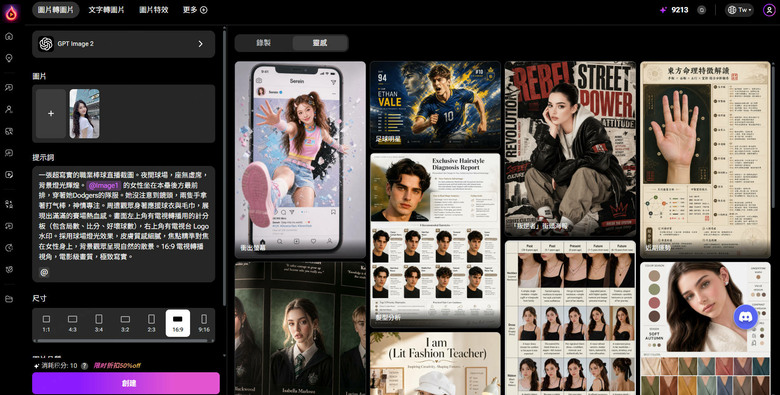Viewport: 780px width, 395px height.
Task: Click the left panel vertical scrollbar
Action: tap(224, 169)
